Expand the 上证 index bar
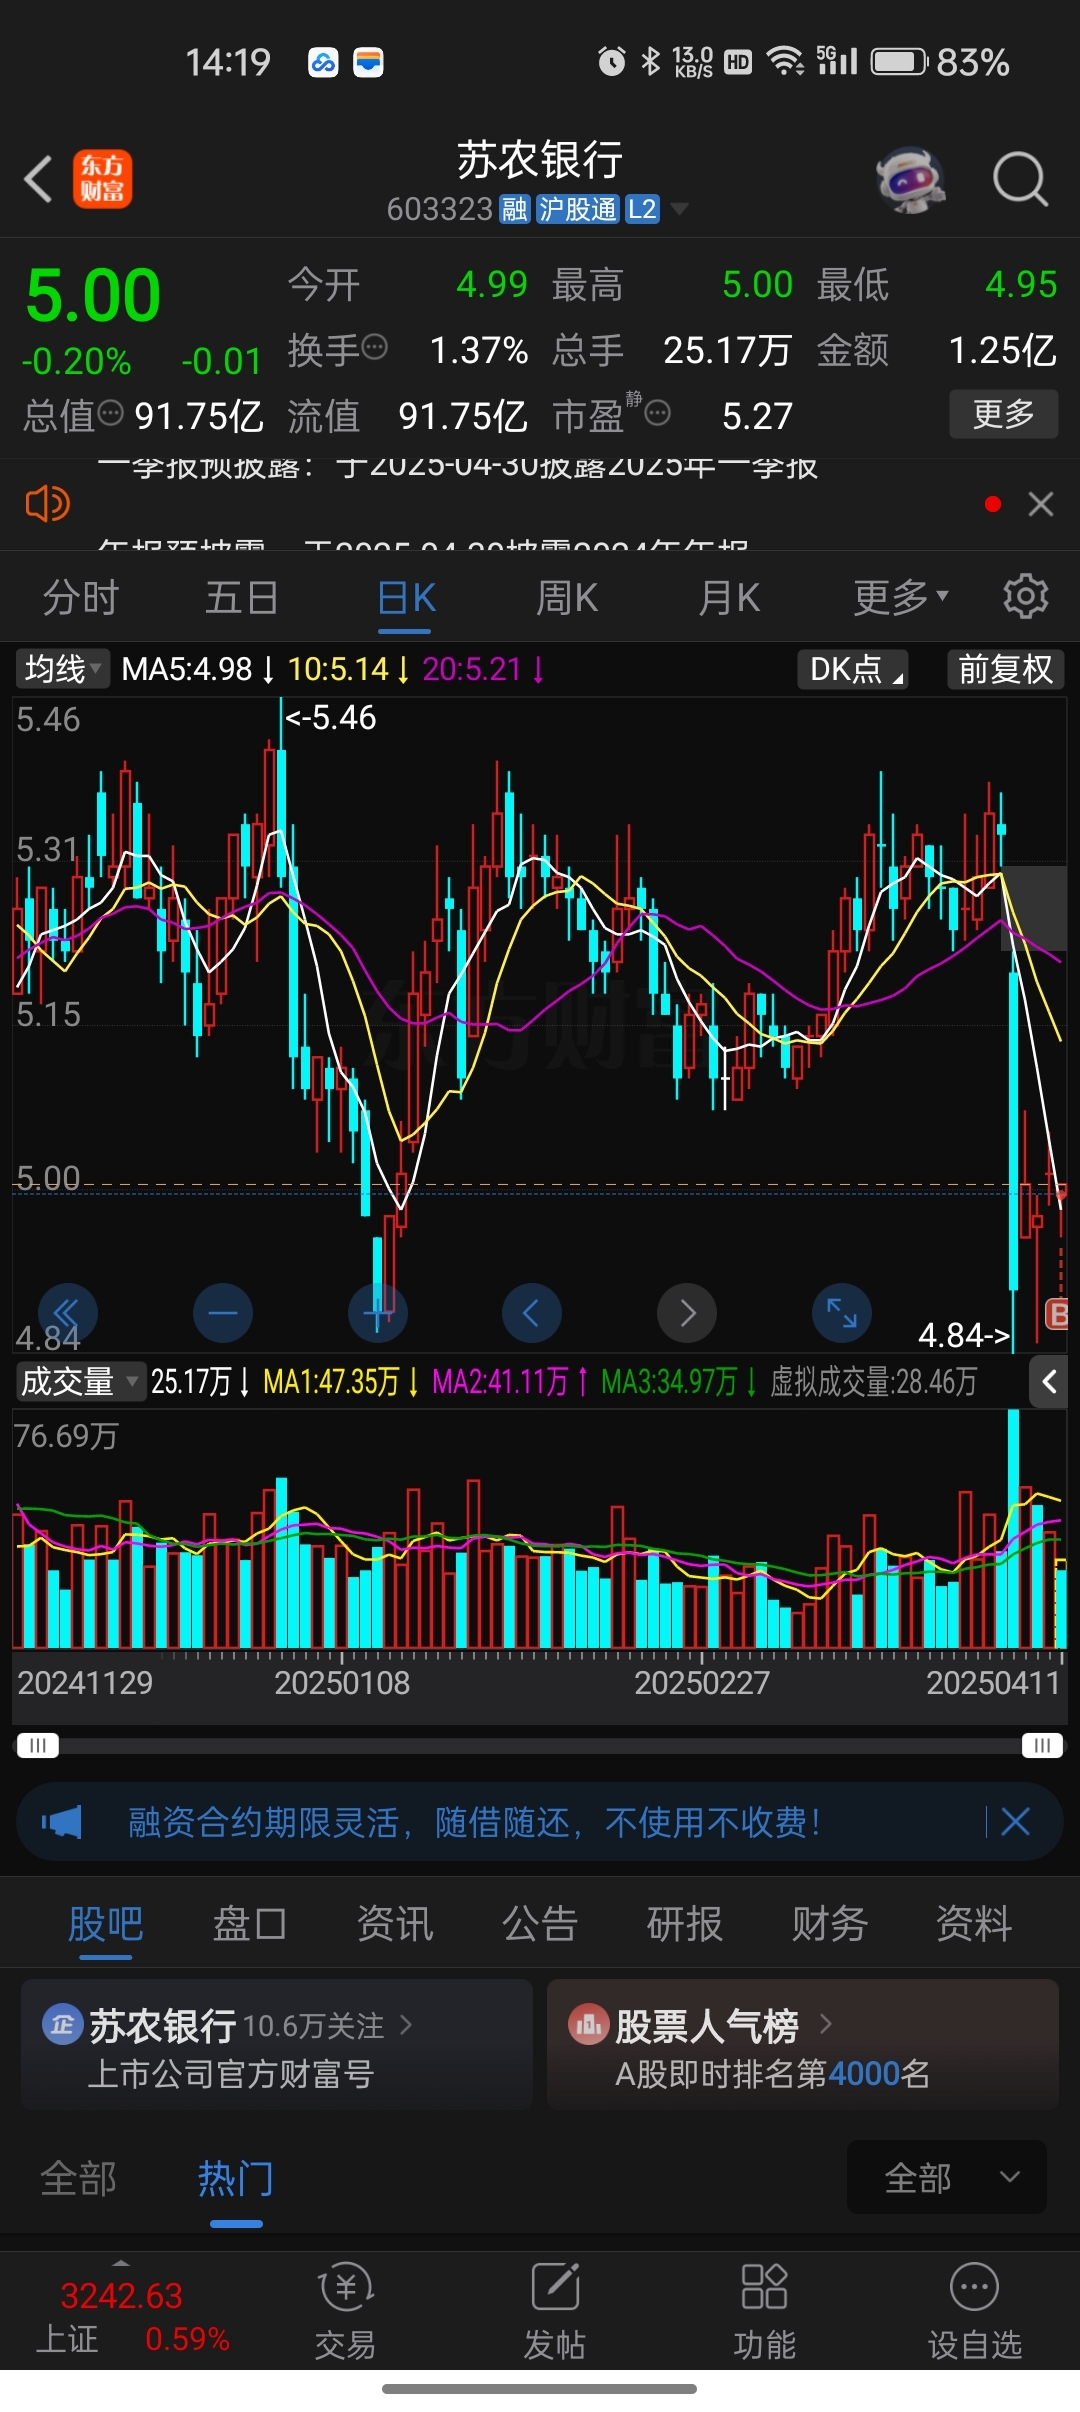The width and height of the screenshot is (1080, 2412). tap(121, 2262)
